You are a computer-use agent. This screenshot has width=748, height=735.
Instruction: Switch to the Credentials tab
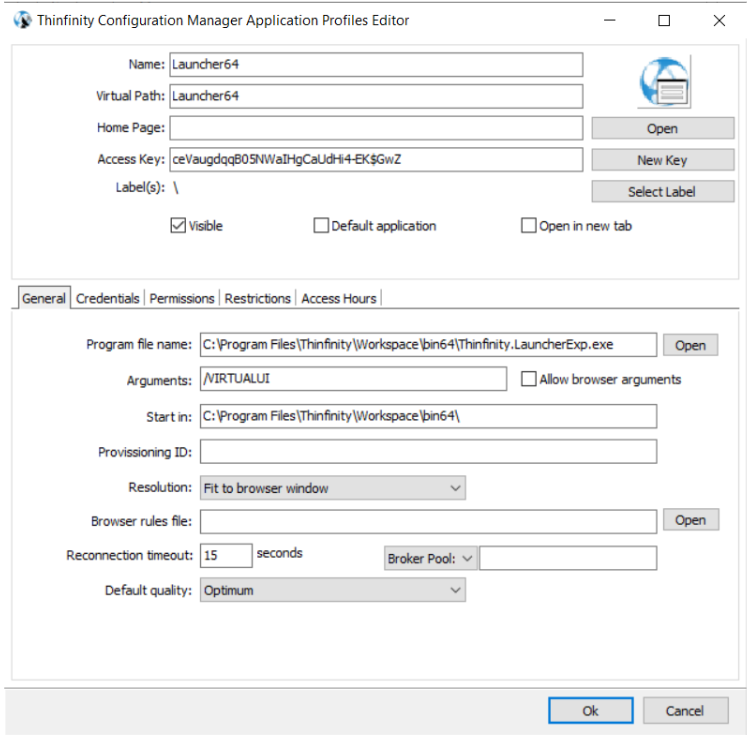click(107, 299)
